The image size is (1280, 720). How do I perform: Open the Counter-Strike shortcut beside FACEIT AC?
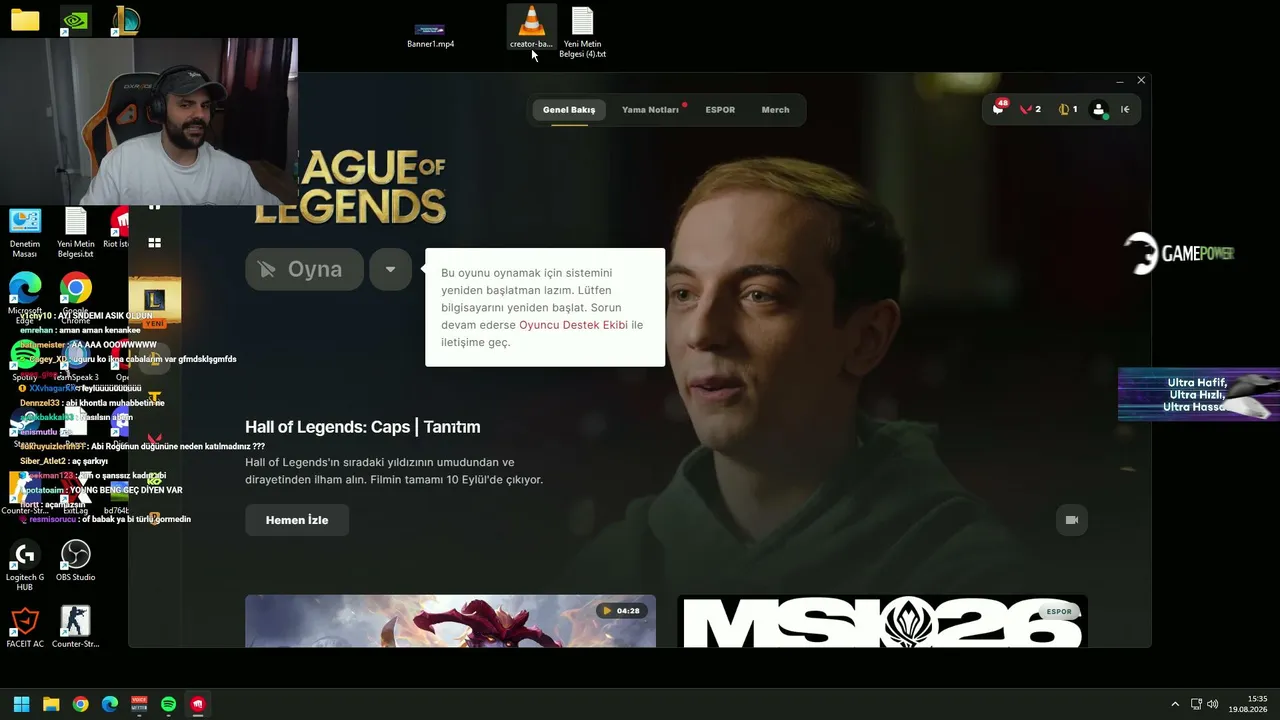pyautogui.click(x=75, y=627)
